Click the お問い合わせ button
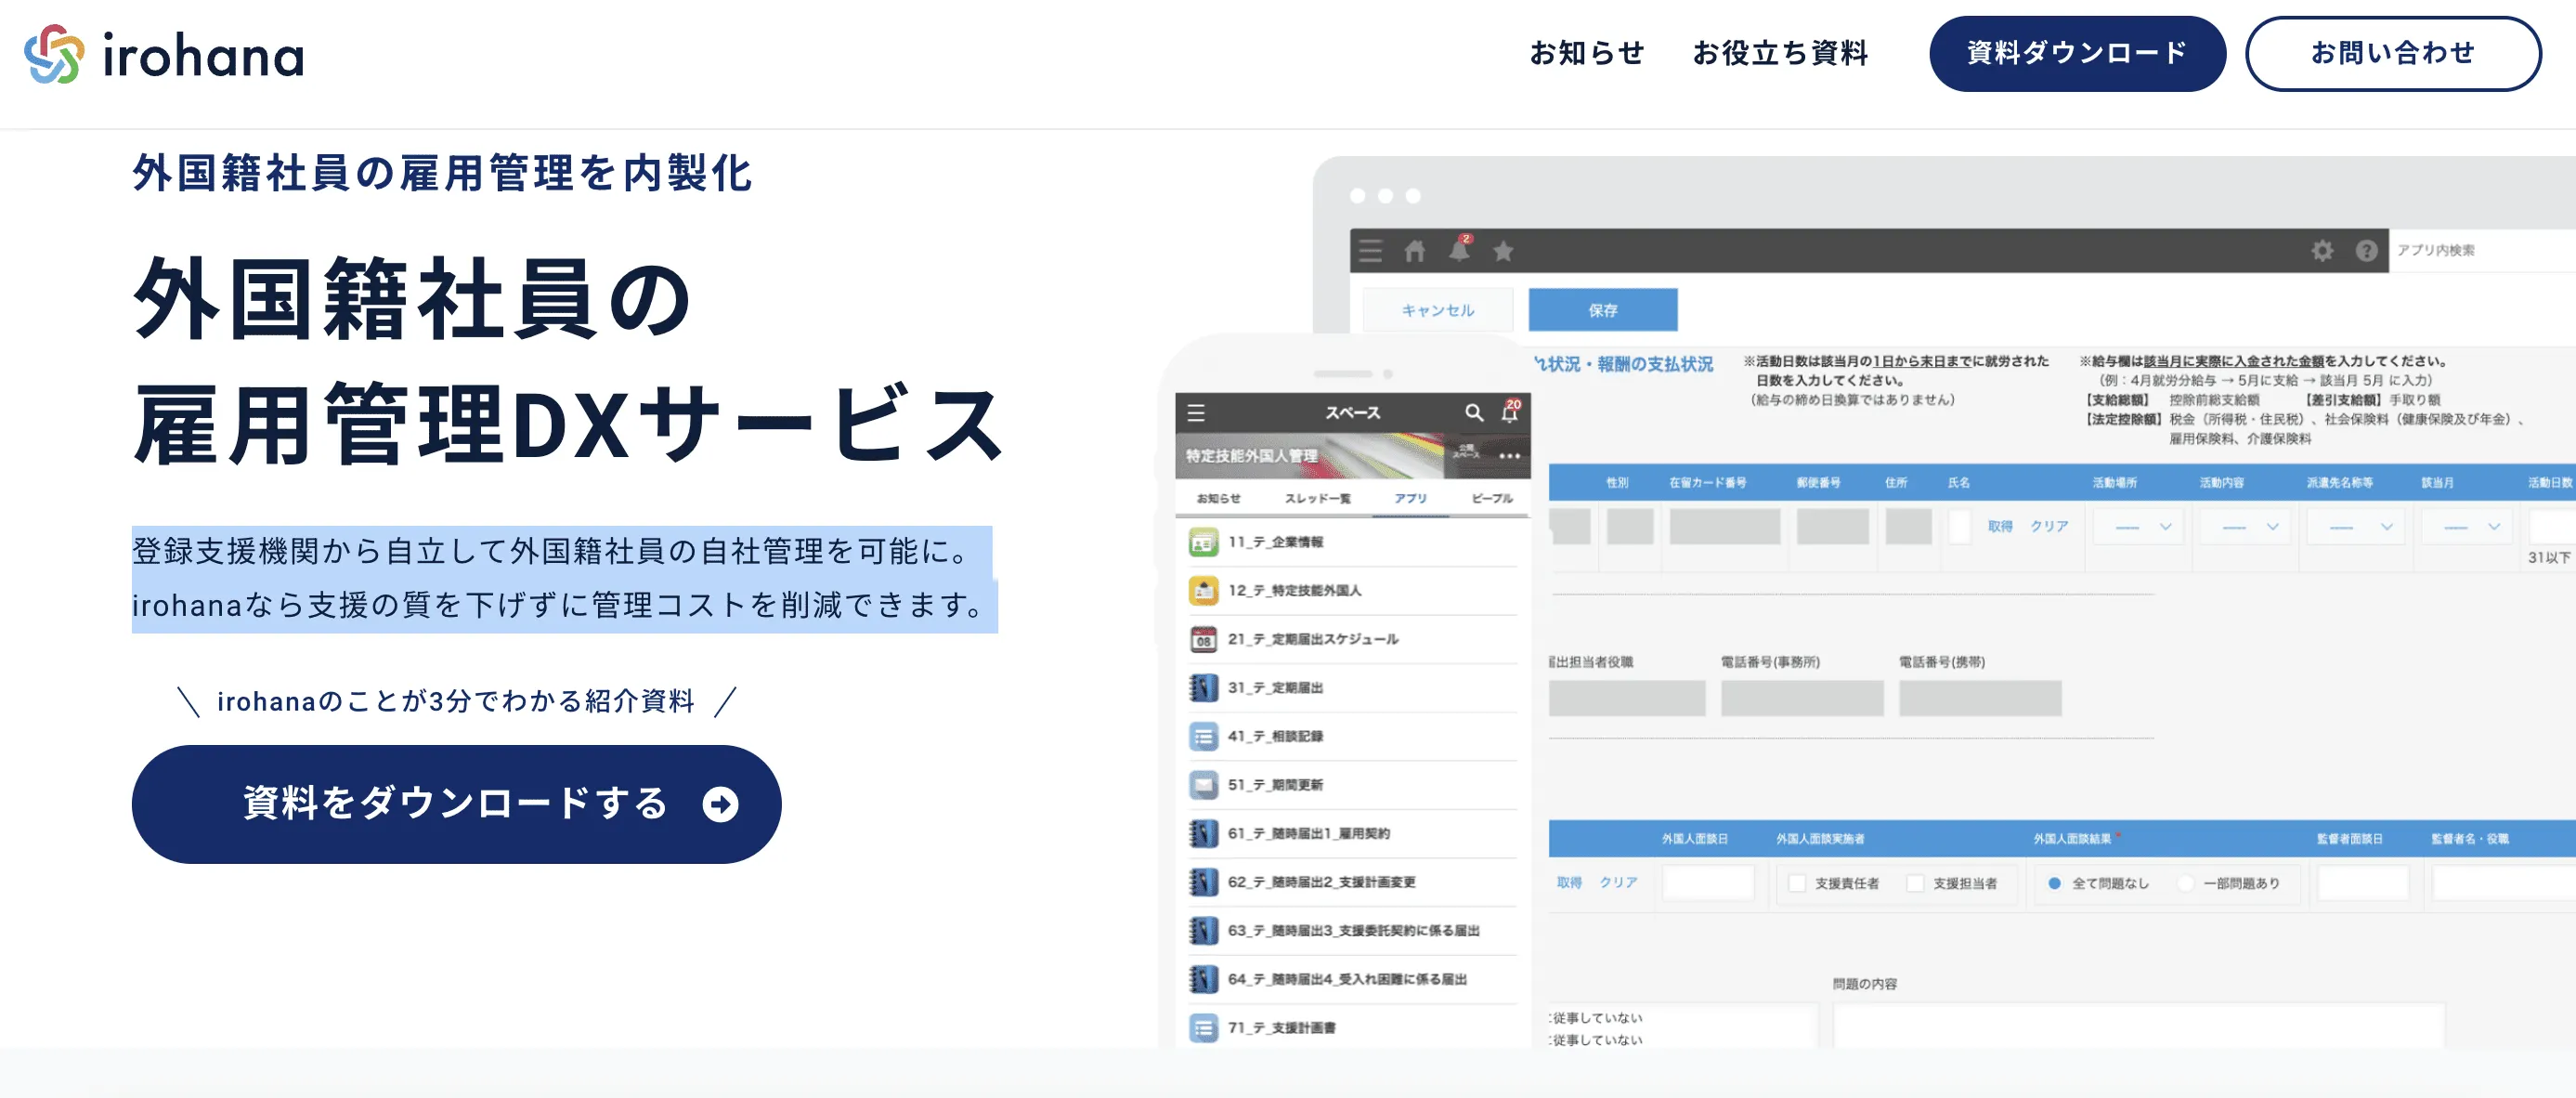The image size is (2576, 1098). (2393, 53)
